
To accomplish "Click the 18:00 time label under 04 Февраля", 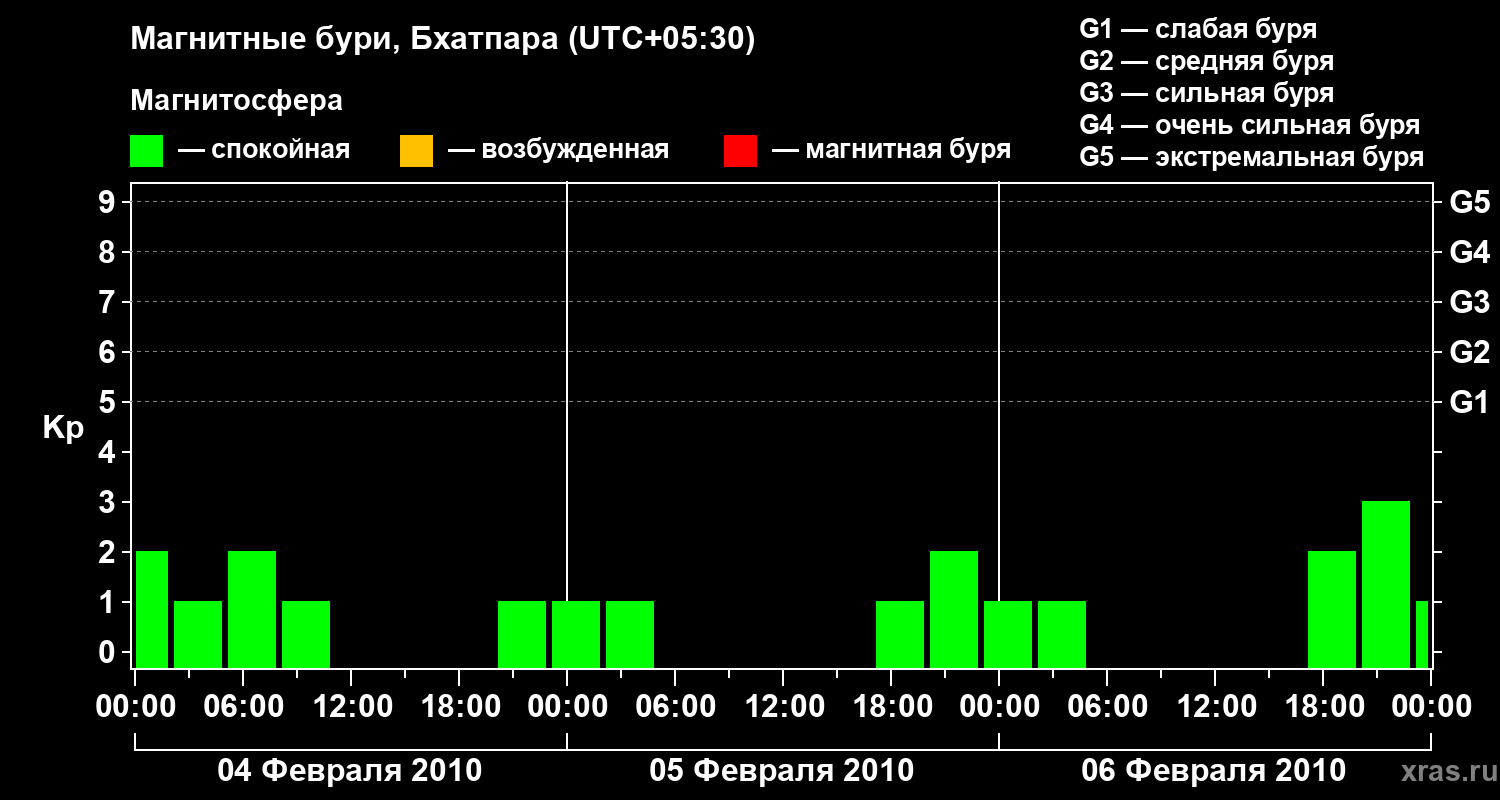I will (x=459, y=707).
